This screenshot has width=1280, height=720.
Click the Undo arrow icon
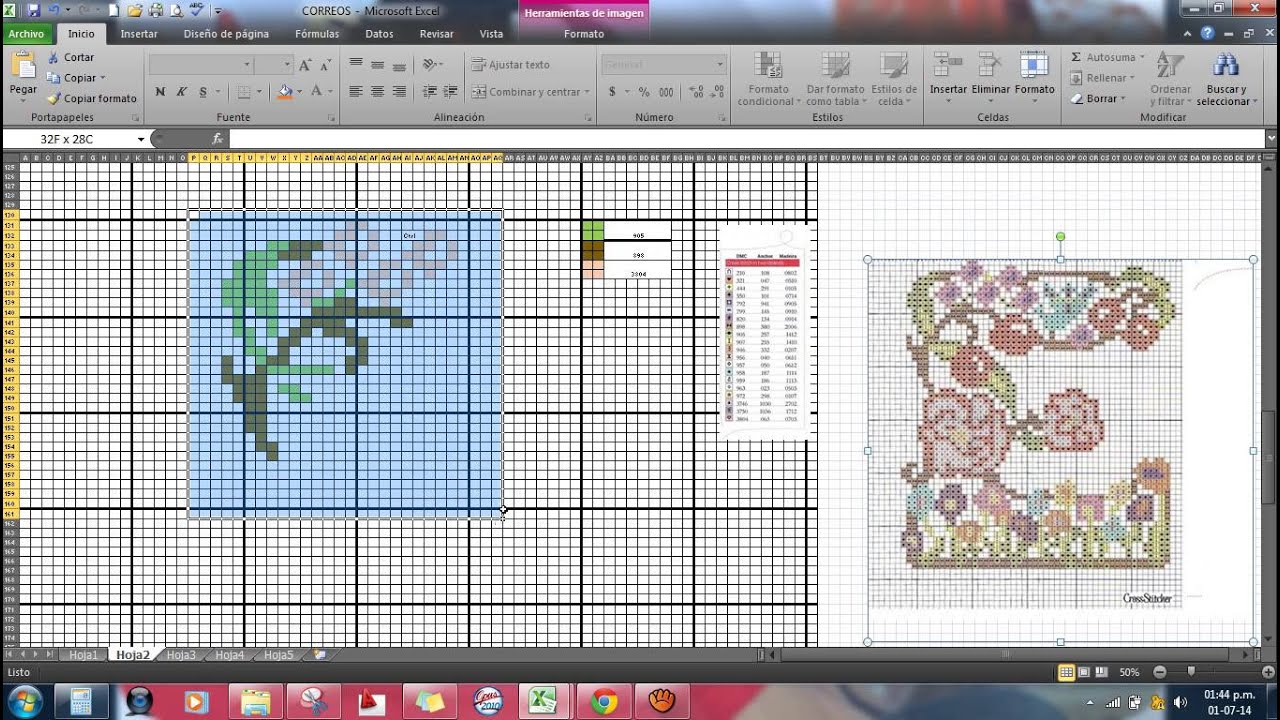(54, 11)
